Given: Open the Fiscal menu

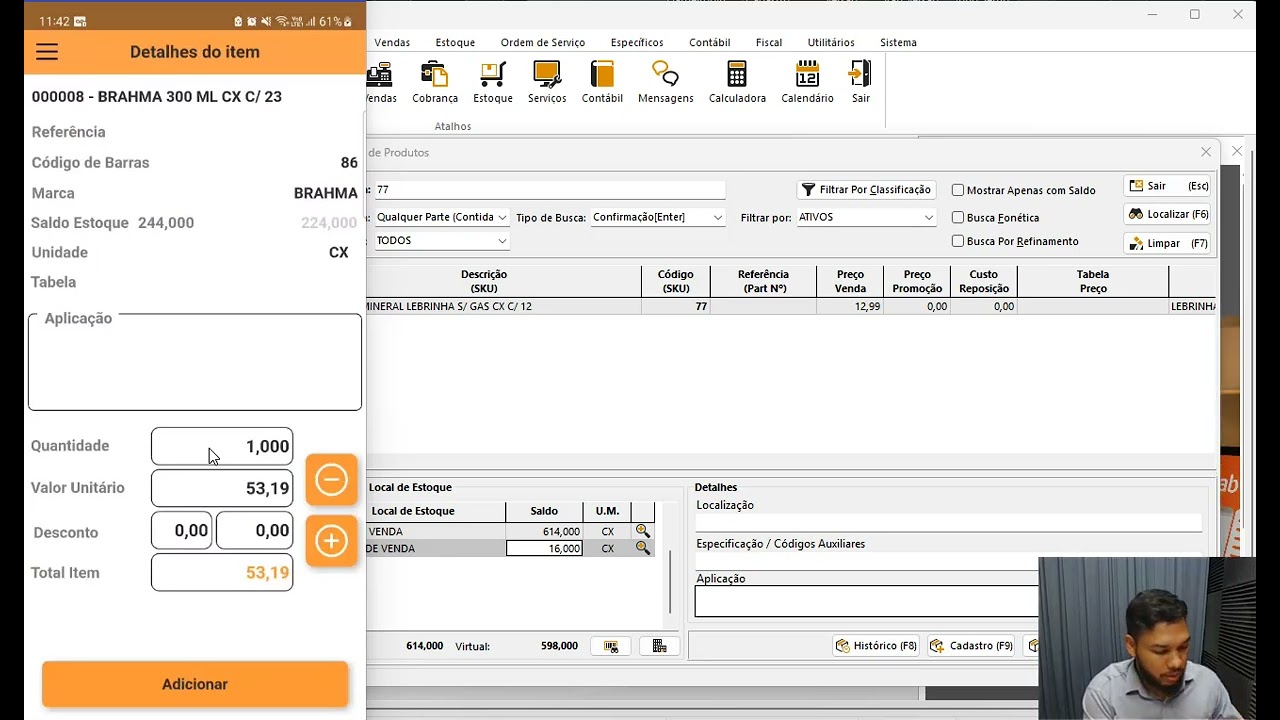Looking at the screenshot, I should click(769, 42).
